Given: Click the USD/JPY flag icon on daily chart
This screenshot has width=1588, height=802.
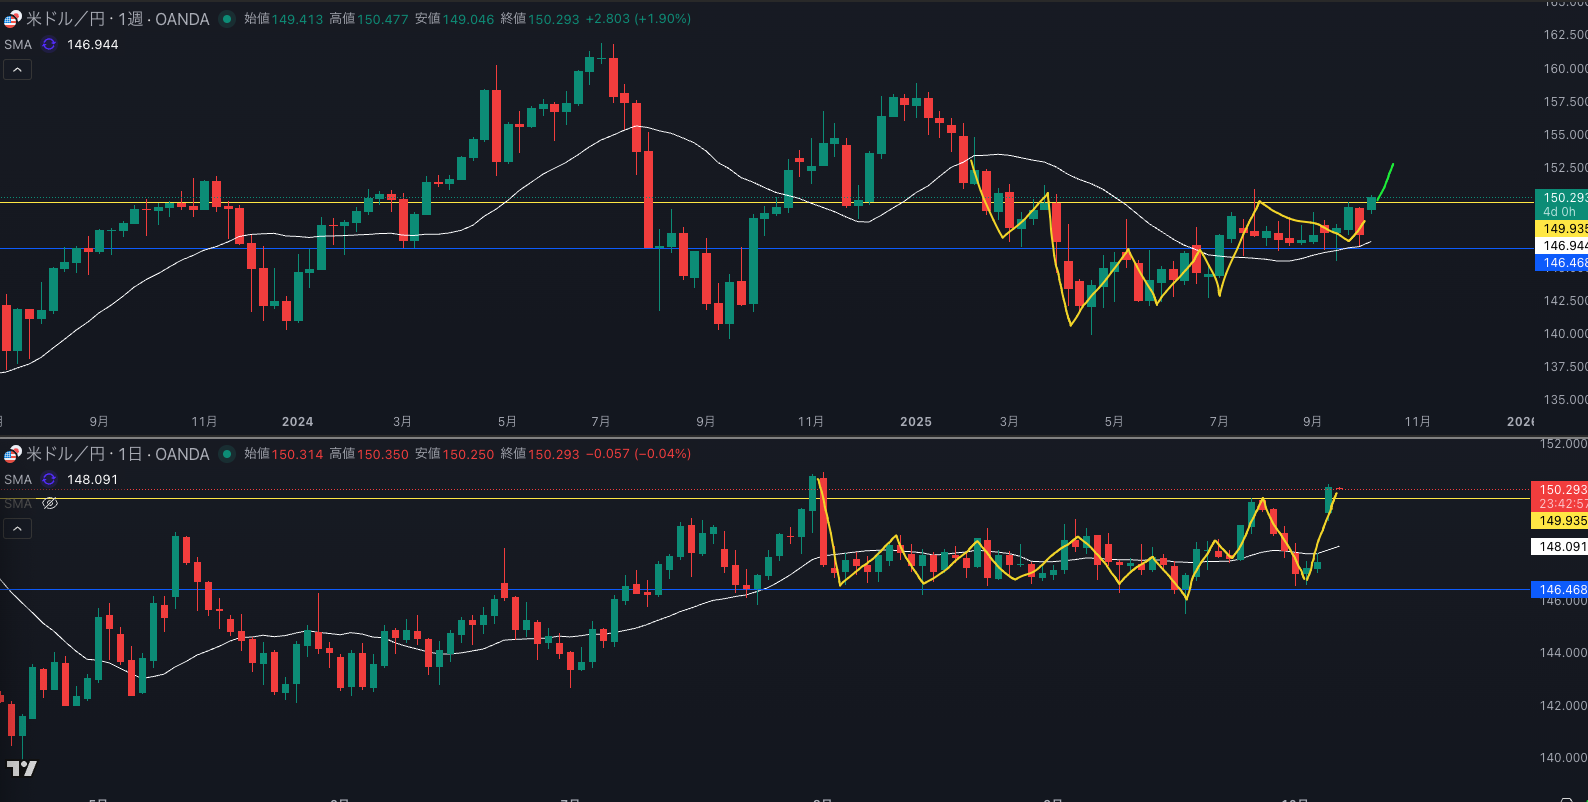Looking at the screenshot, I should 12,454.
